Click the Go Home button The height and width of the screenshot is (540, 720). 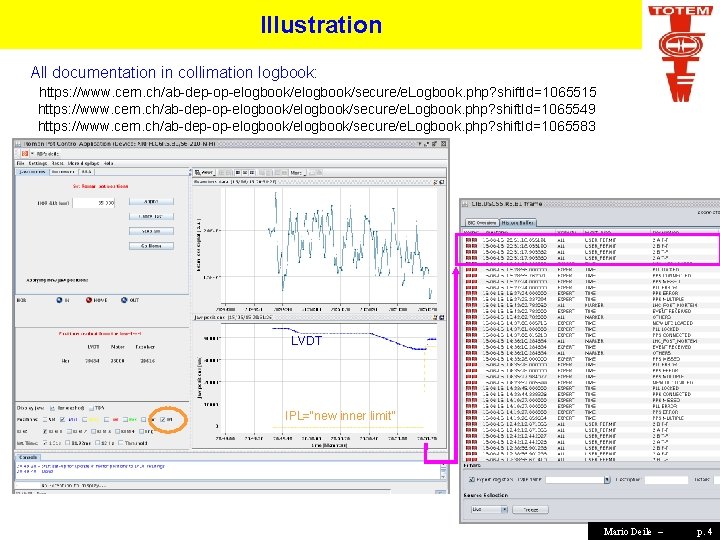coord(151,246)
